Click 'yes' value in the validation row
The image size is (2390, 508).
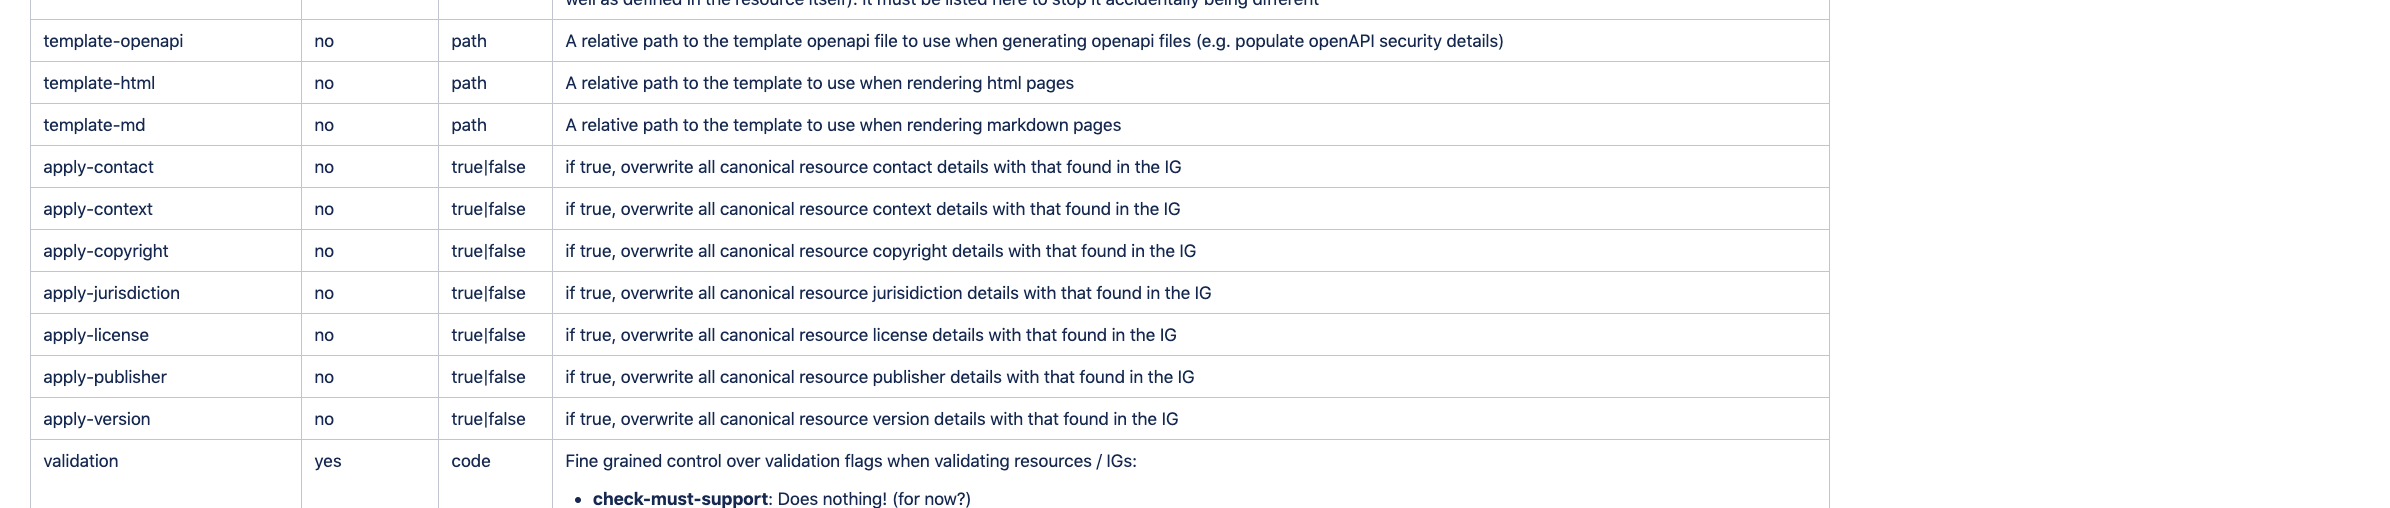tap(328, 461)
